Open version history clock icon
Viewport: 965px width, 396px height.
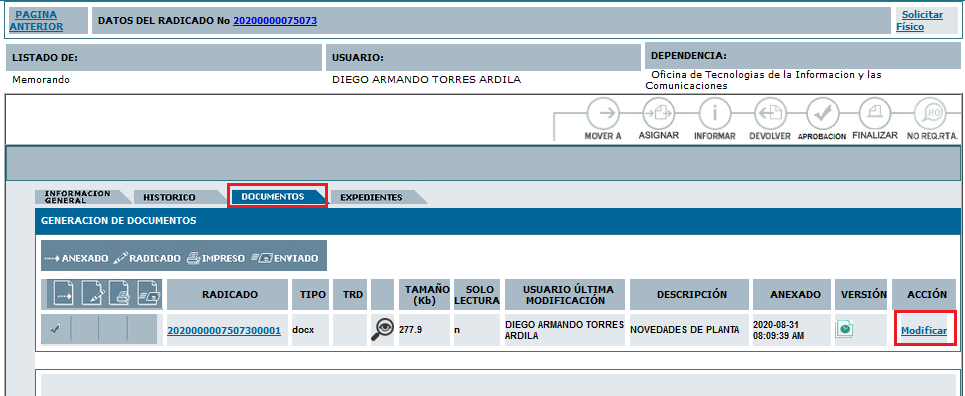point(844,329)
